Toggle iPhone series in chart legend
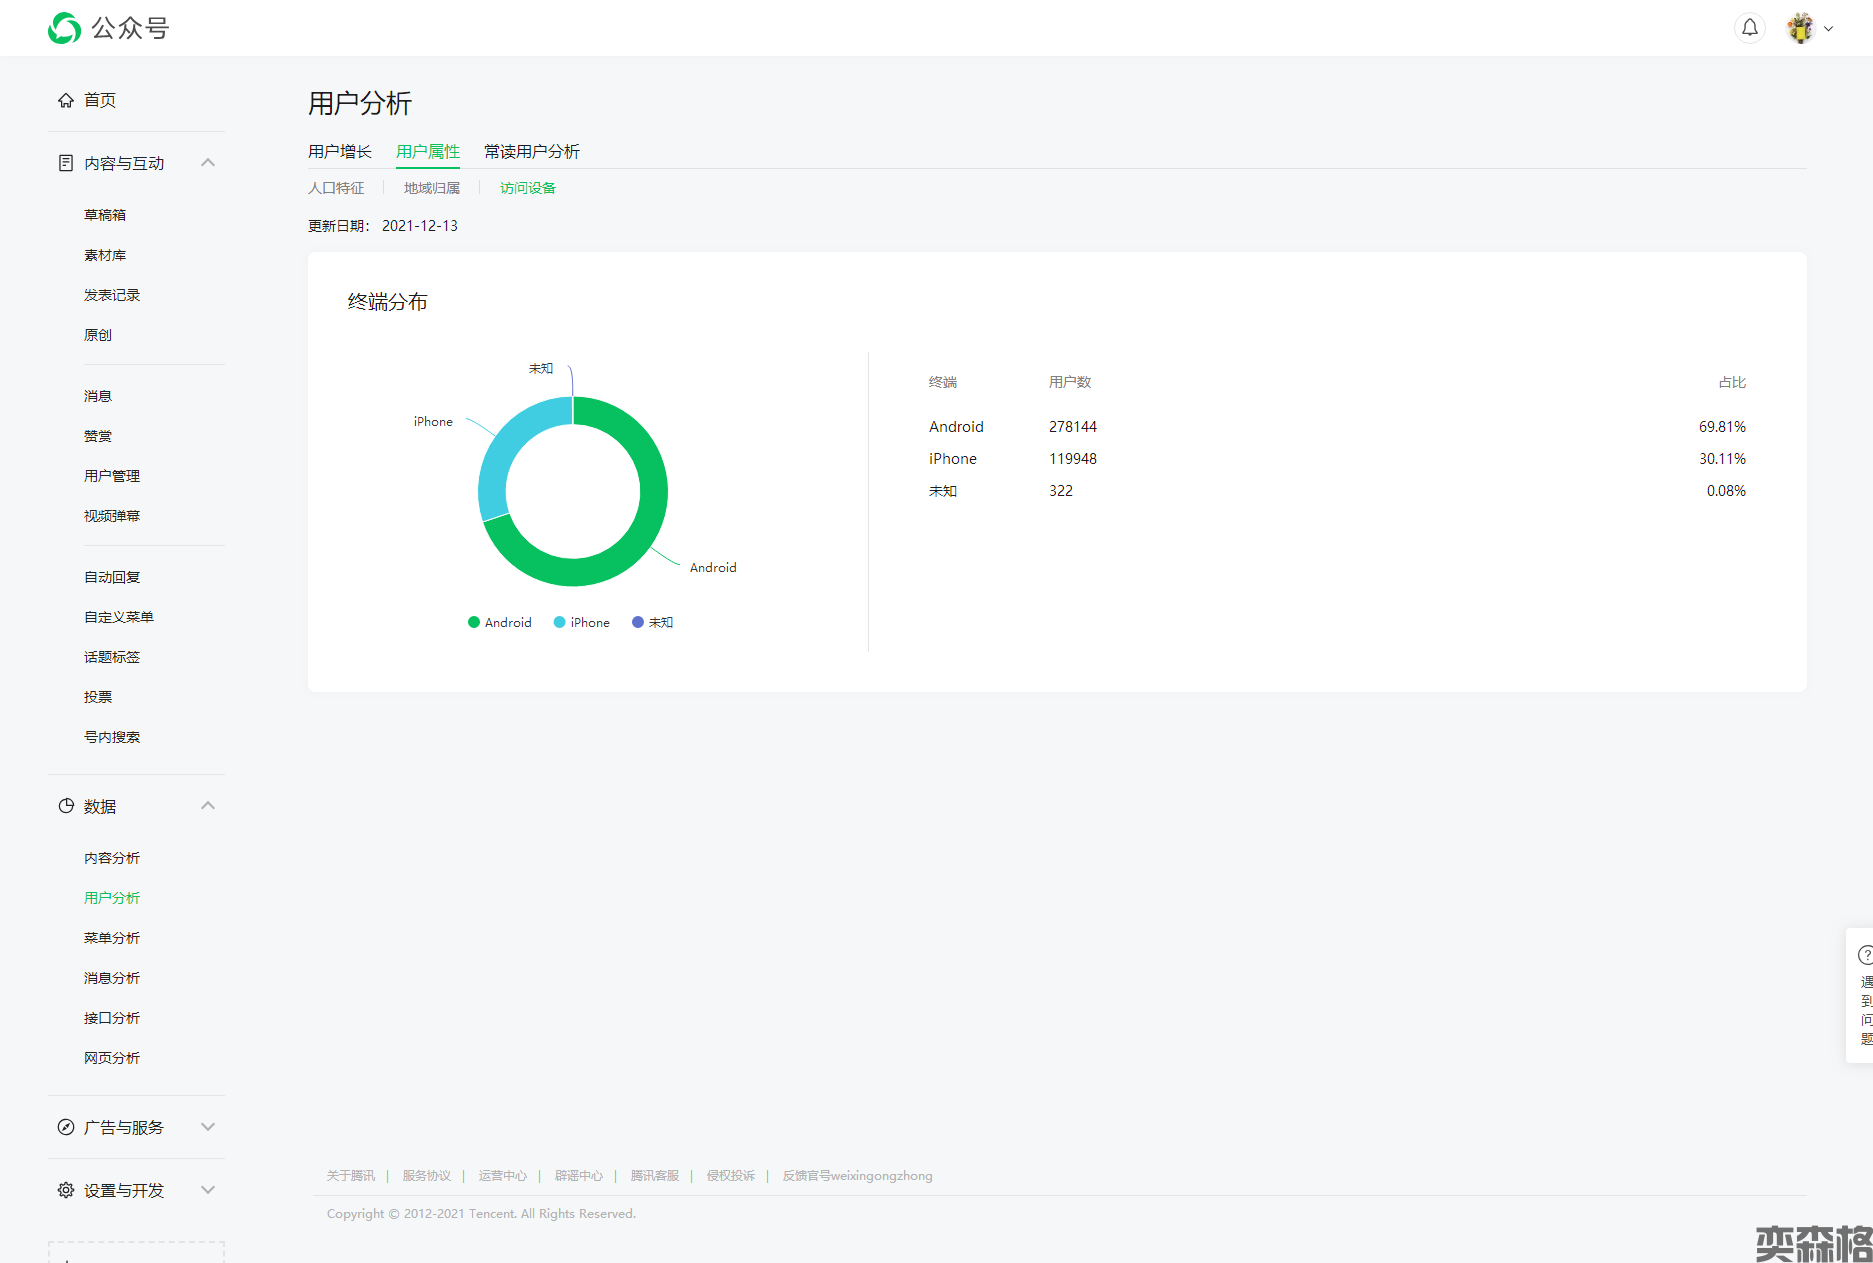 (582, 622)
